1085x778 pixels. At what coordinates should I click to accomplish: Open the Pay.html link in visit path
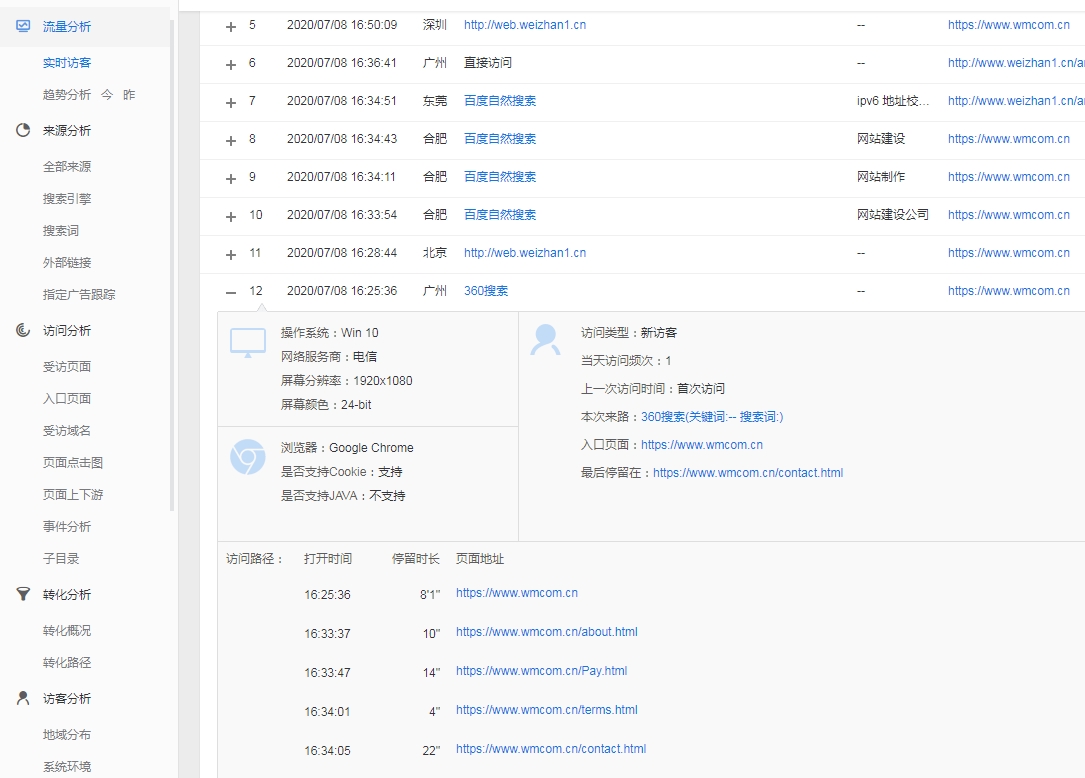541,671
